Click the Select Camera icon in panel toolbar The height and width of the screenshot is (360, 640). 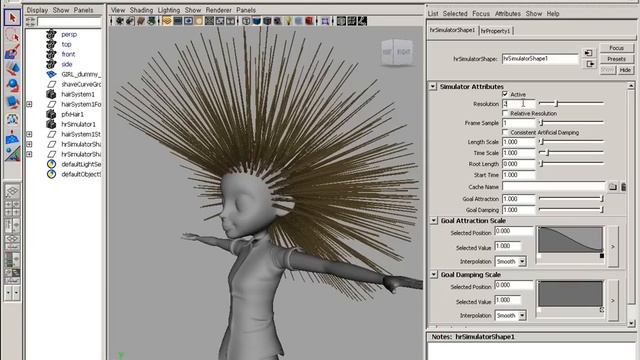point(120,21)
